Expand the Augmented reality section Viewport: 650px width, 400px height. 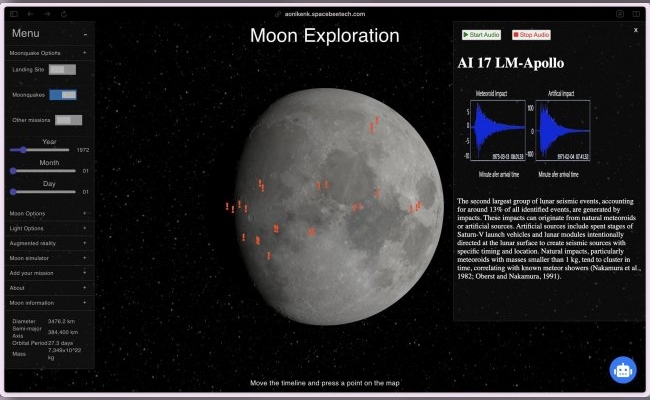pyautogui.click(x=48, y=243)
